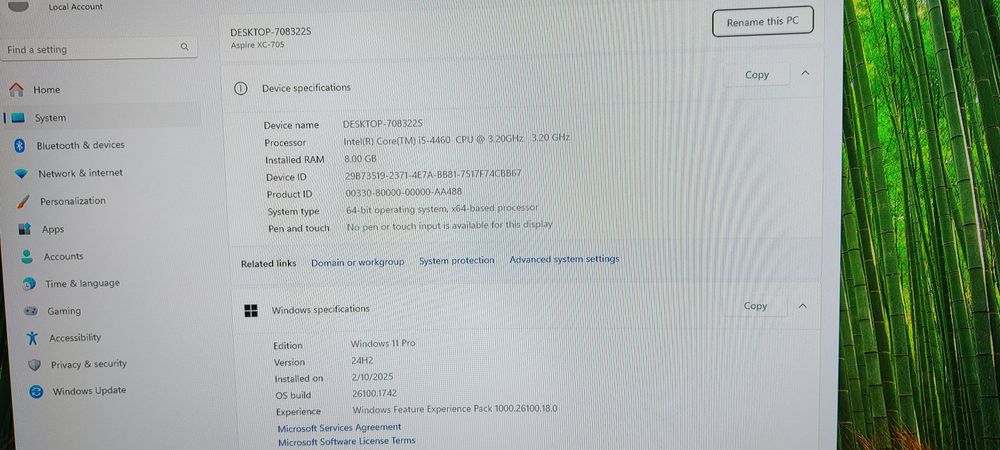Click the Related links label

tap(268, 264)
